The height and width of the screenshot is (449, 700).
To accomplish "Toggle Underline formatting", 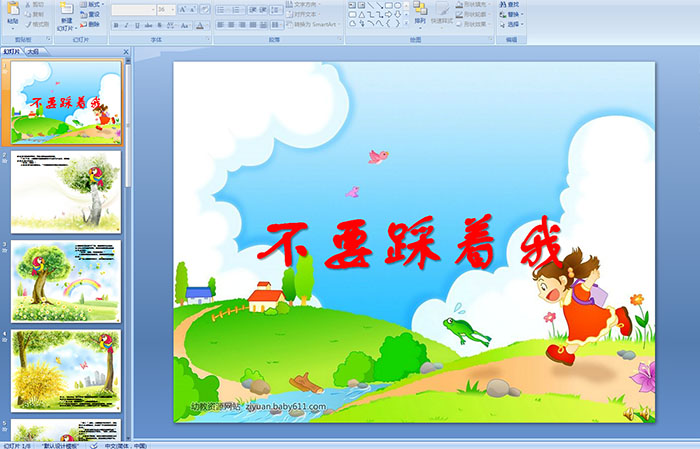I will tap(138, 24).
